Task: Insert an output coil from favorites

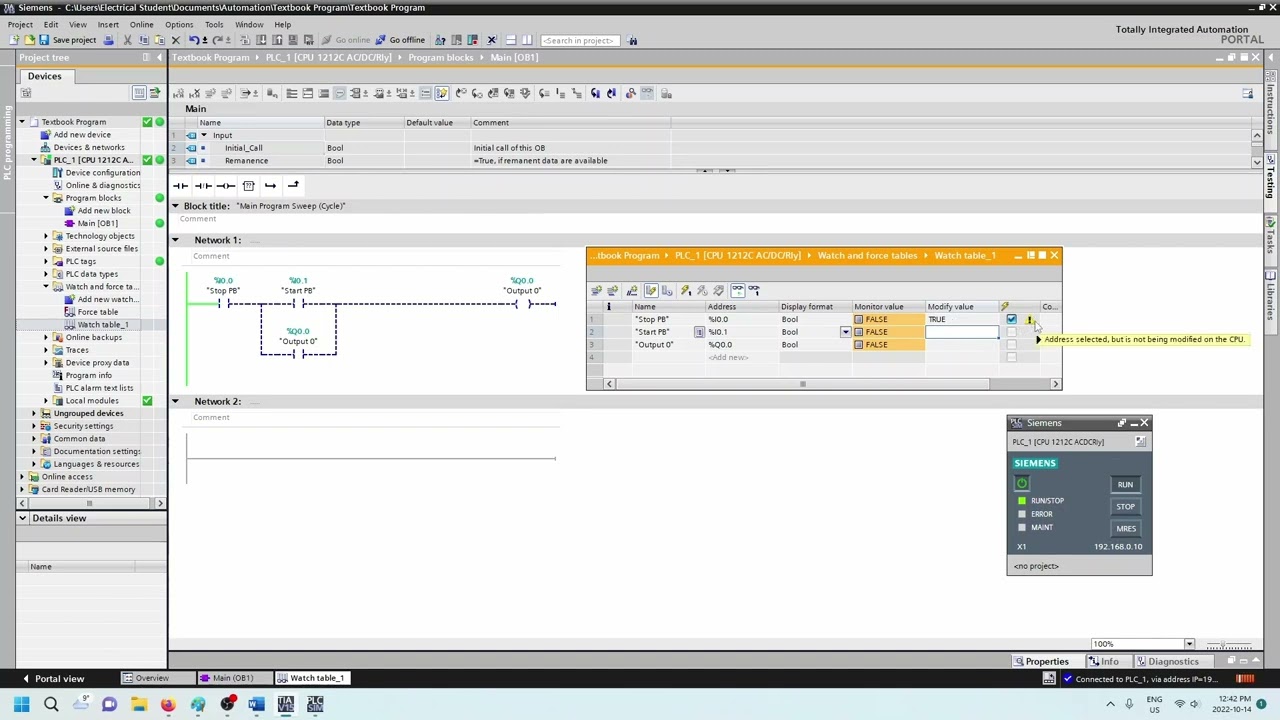Action: [x=226, y=185]
